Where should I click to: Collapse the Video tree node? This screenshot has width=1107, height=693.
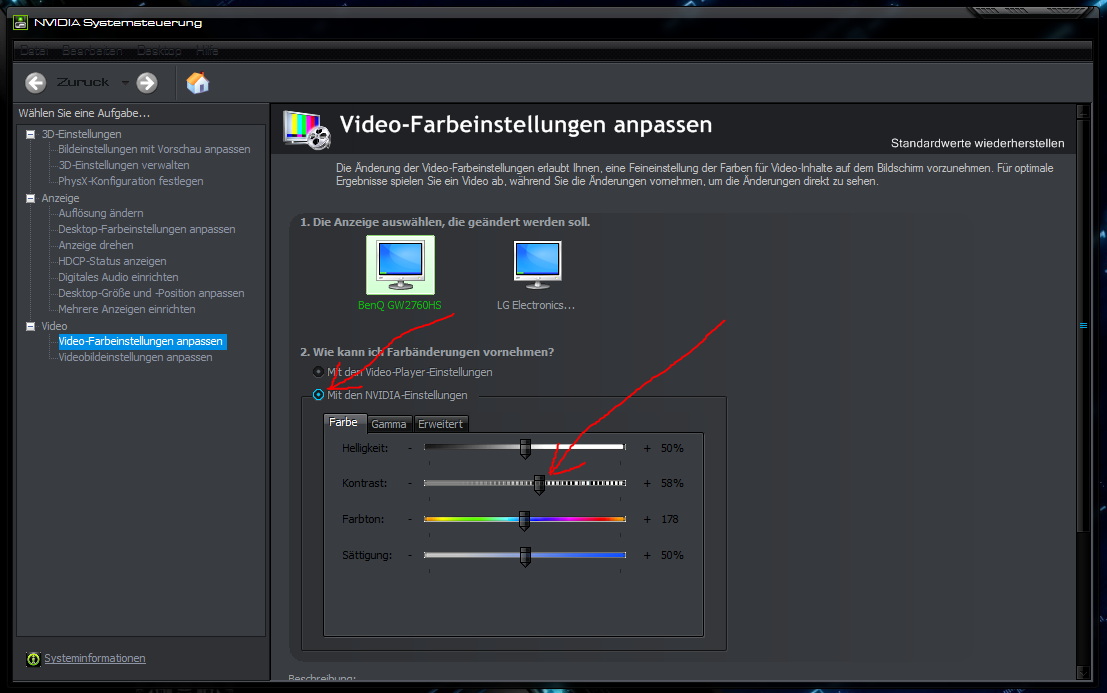click(30, 326)
